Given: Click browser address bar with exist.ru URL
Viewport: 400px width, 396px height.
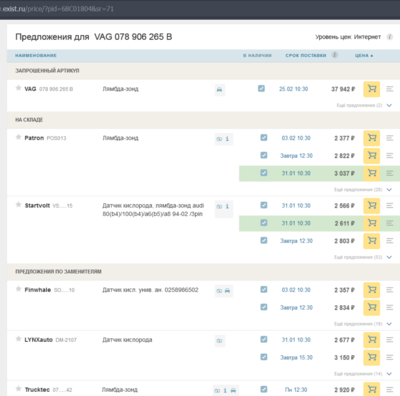Looking at the screenshot, I should tap(200, 9).
